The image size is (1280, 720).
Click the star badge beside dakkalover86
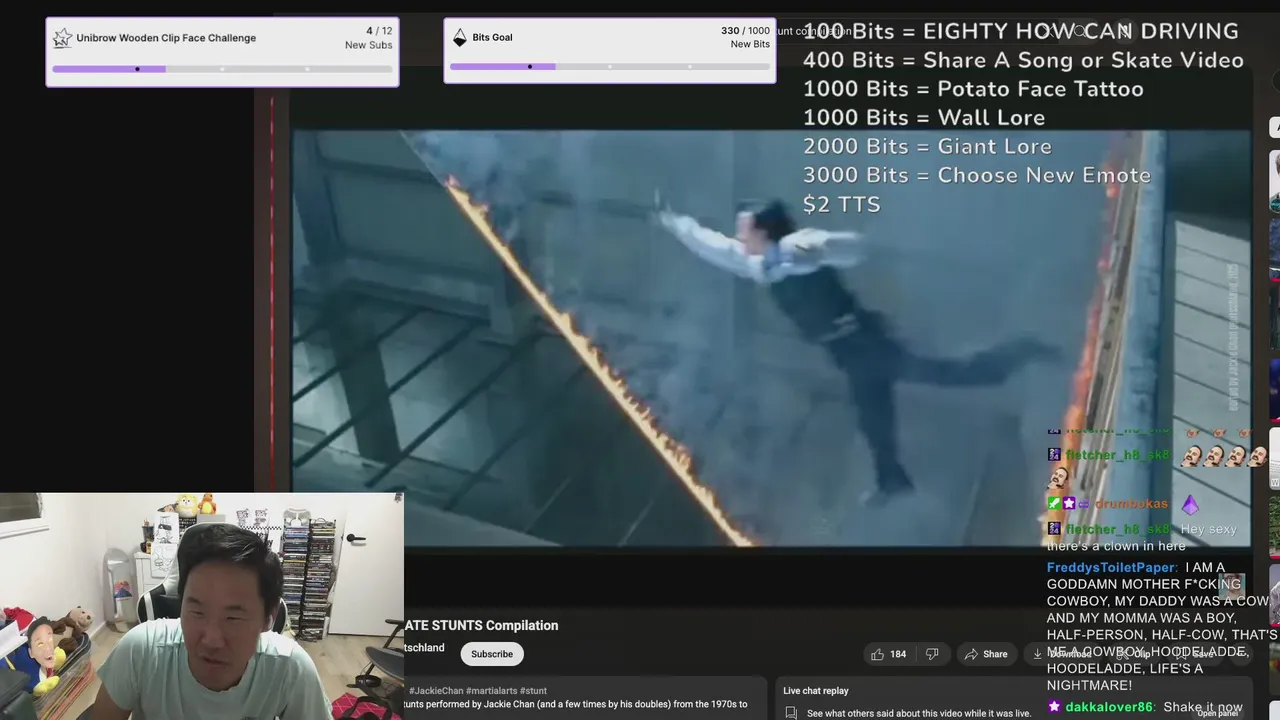pos(1054,706)
